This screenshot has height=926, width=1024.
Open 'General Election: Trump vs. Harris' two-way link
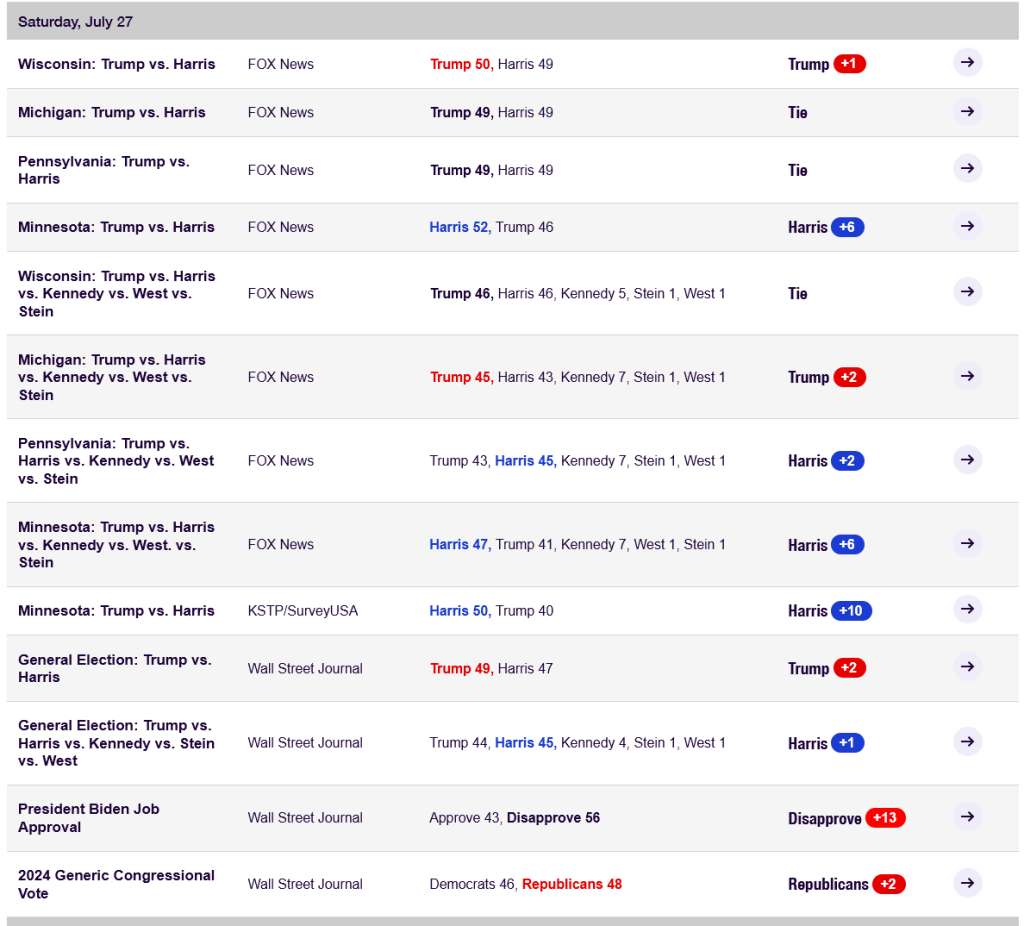coord(115,668)
